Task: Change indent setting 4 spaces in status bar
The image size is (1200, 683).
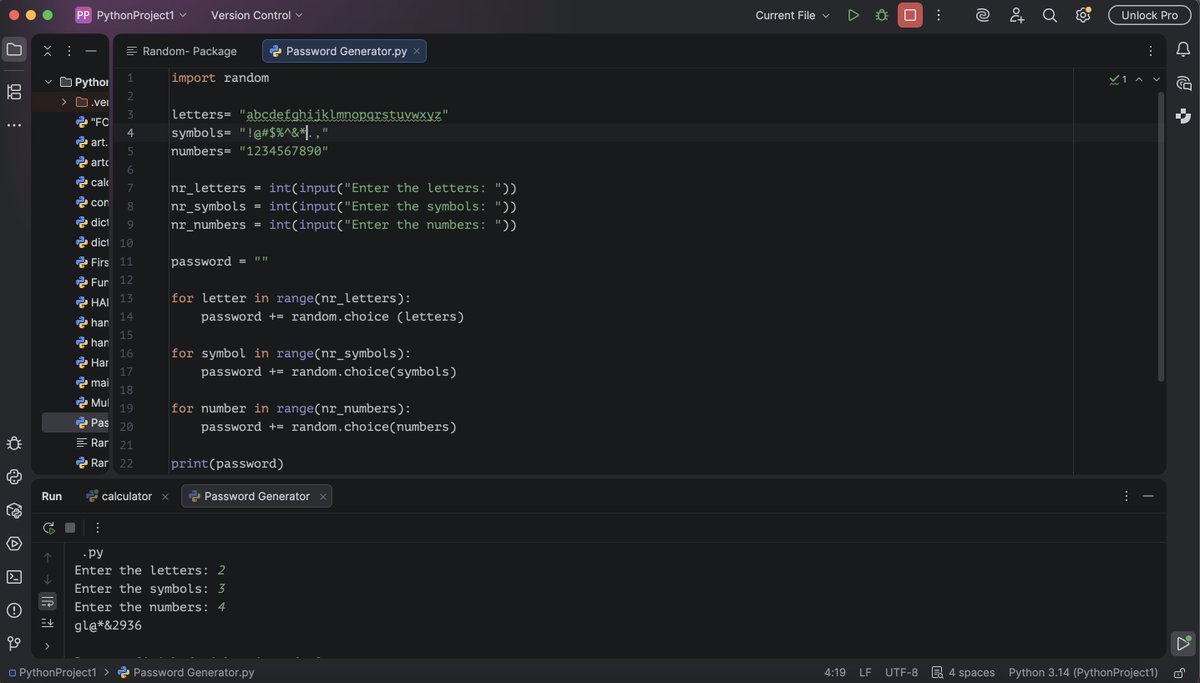Action: tap(963, 672)
